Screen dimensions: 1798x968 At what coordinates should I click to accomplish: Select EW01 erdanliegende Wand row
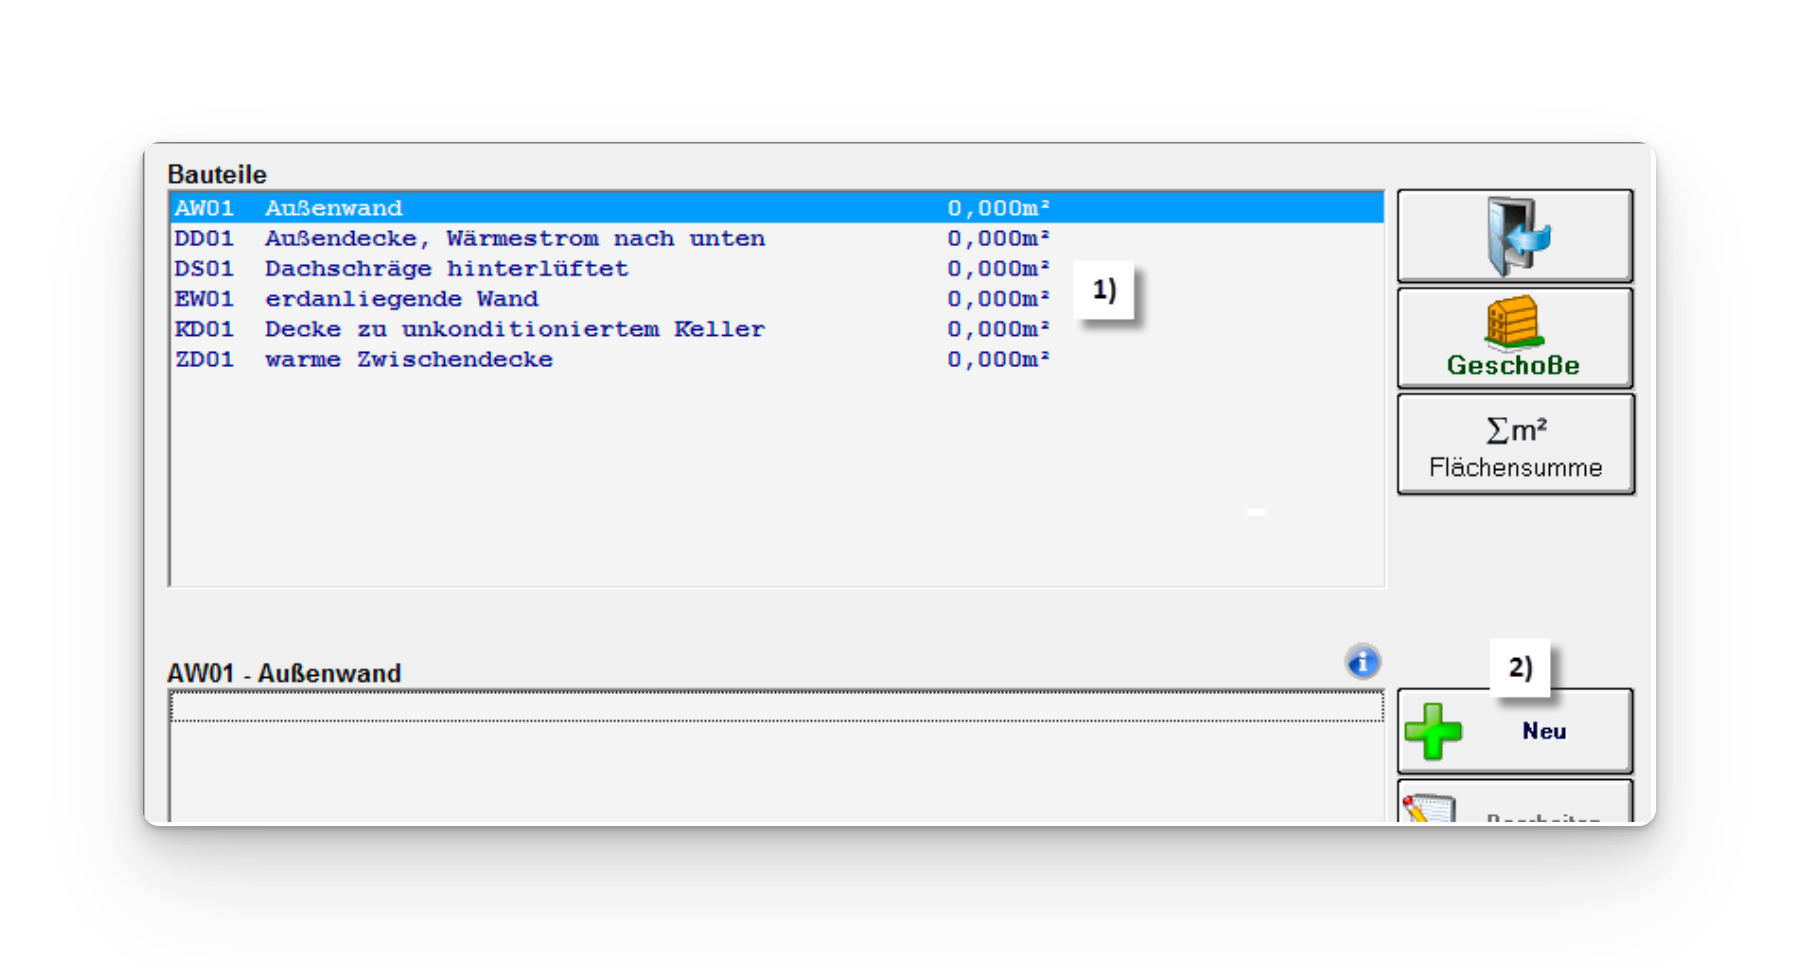(777, 298)
